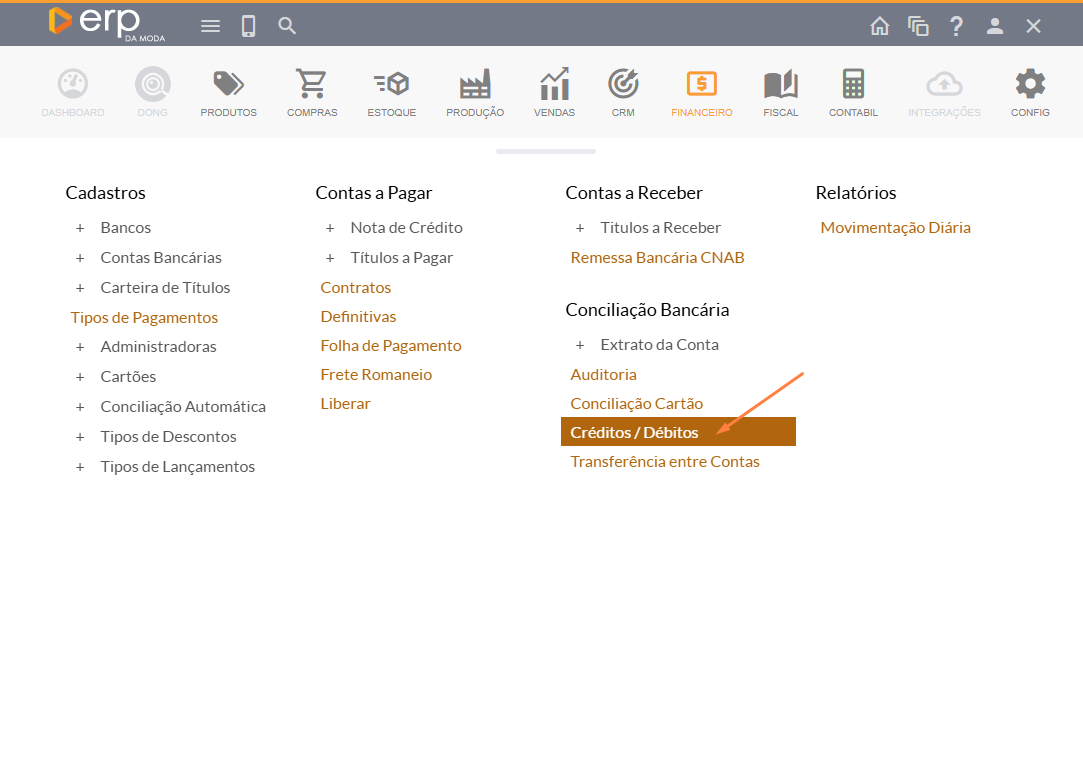Expand the Bancos plus item

80,228
